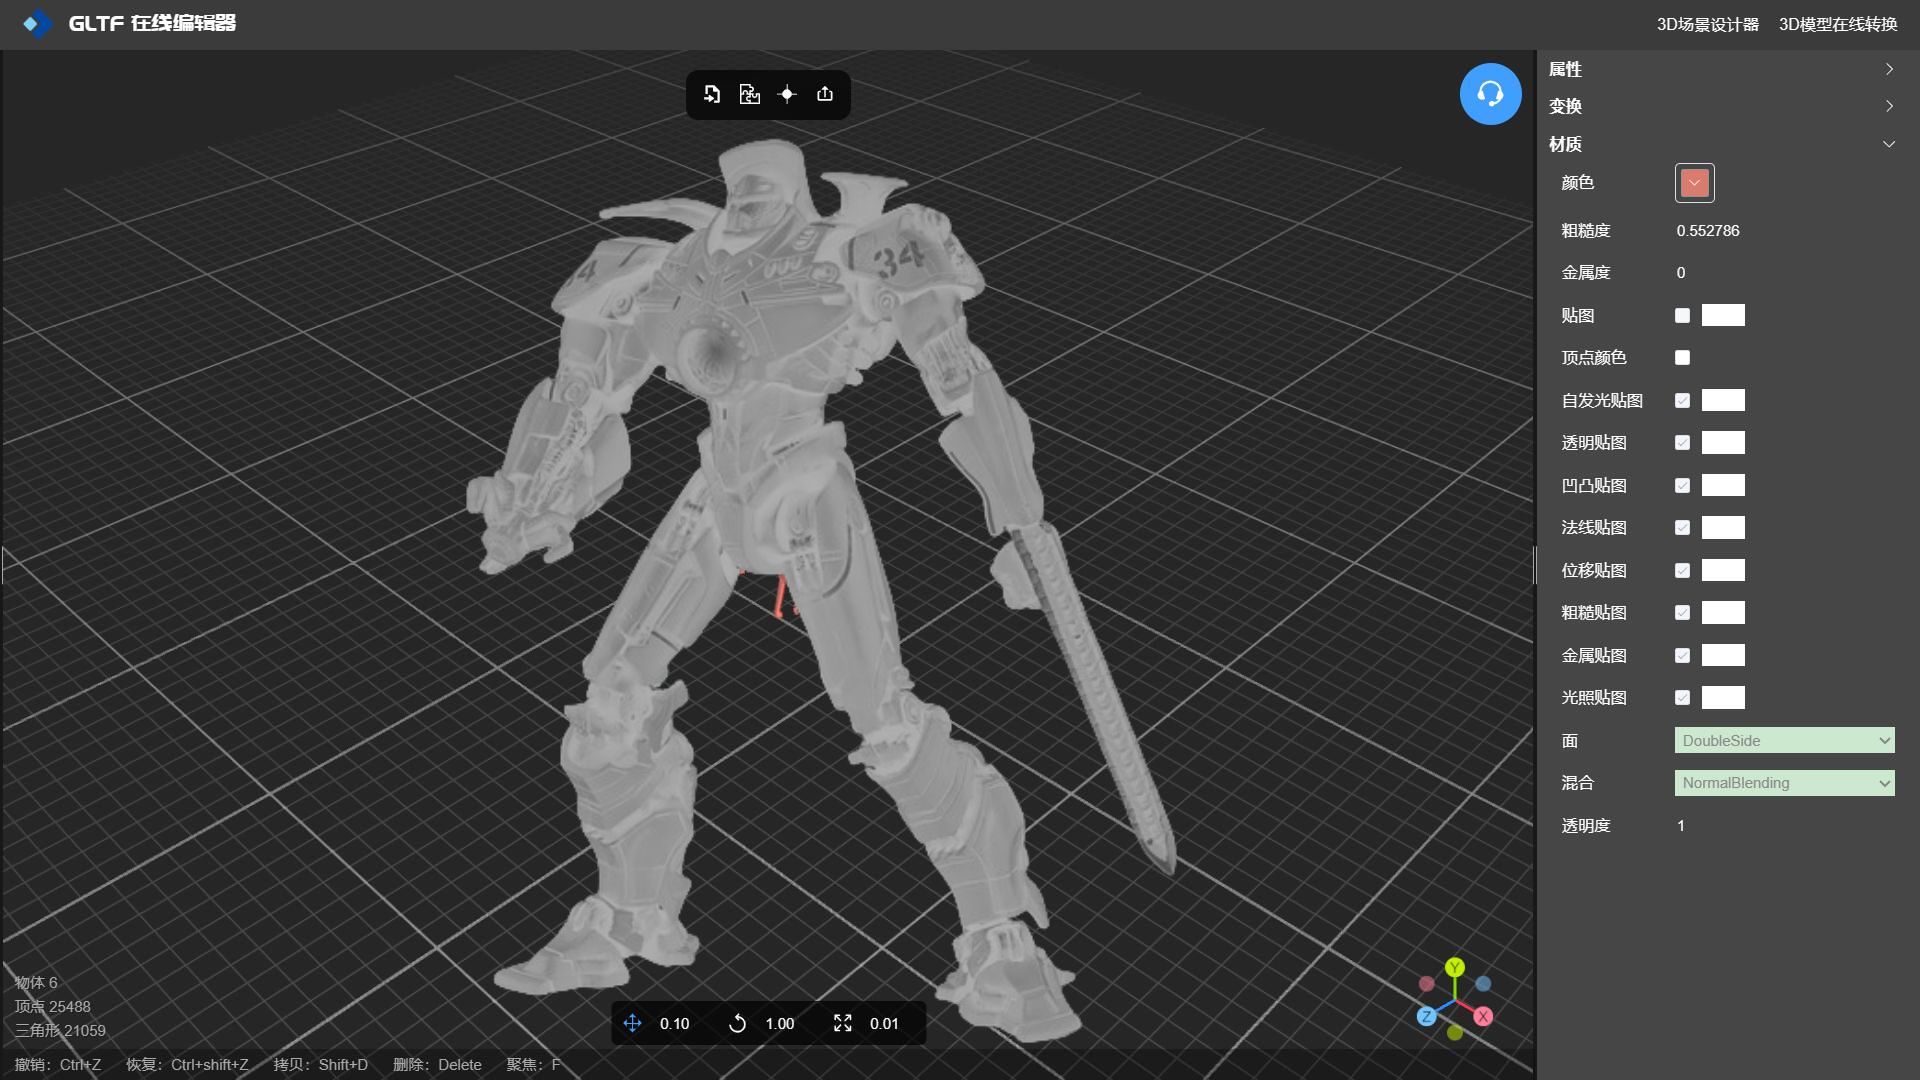This screenshot has width=1920, height=1080.
Task: Open 3D场景设计器 in top menu
Action: coord(1707,24)
